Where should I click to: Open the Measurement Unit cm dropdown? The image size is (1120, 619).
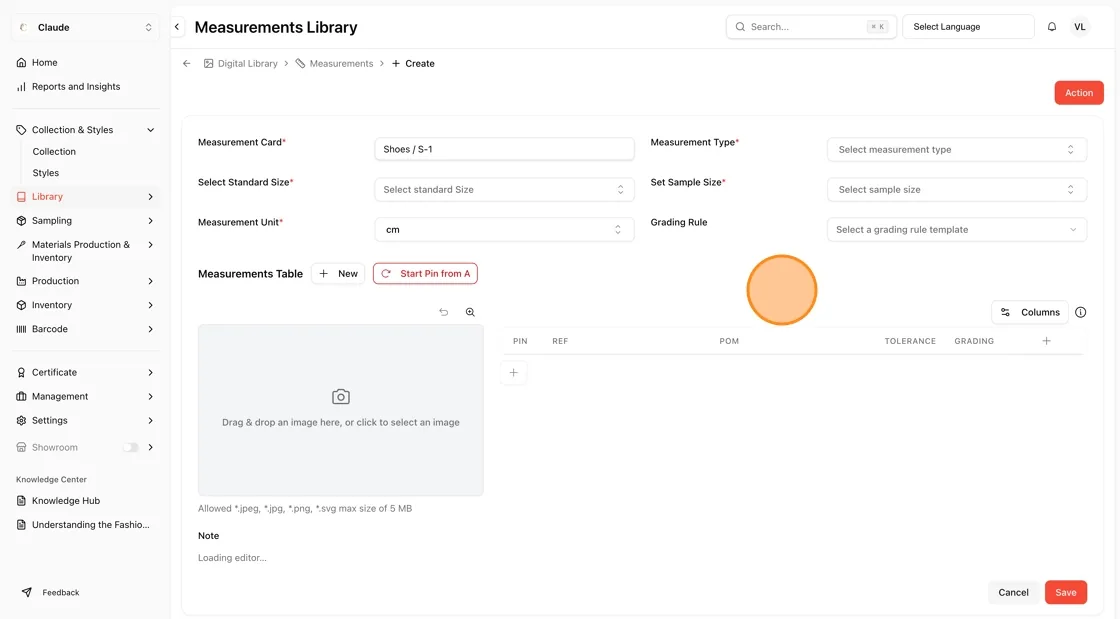coord(504,230)
